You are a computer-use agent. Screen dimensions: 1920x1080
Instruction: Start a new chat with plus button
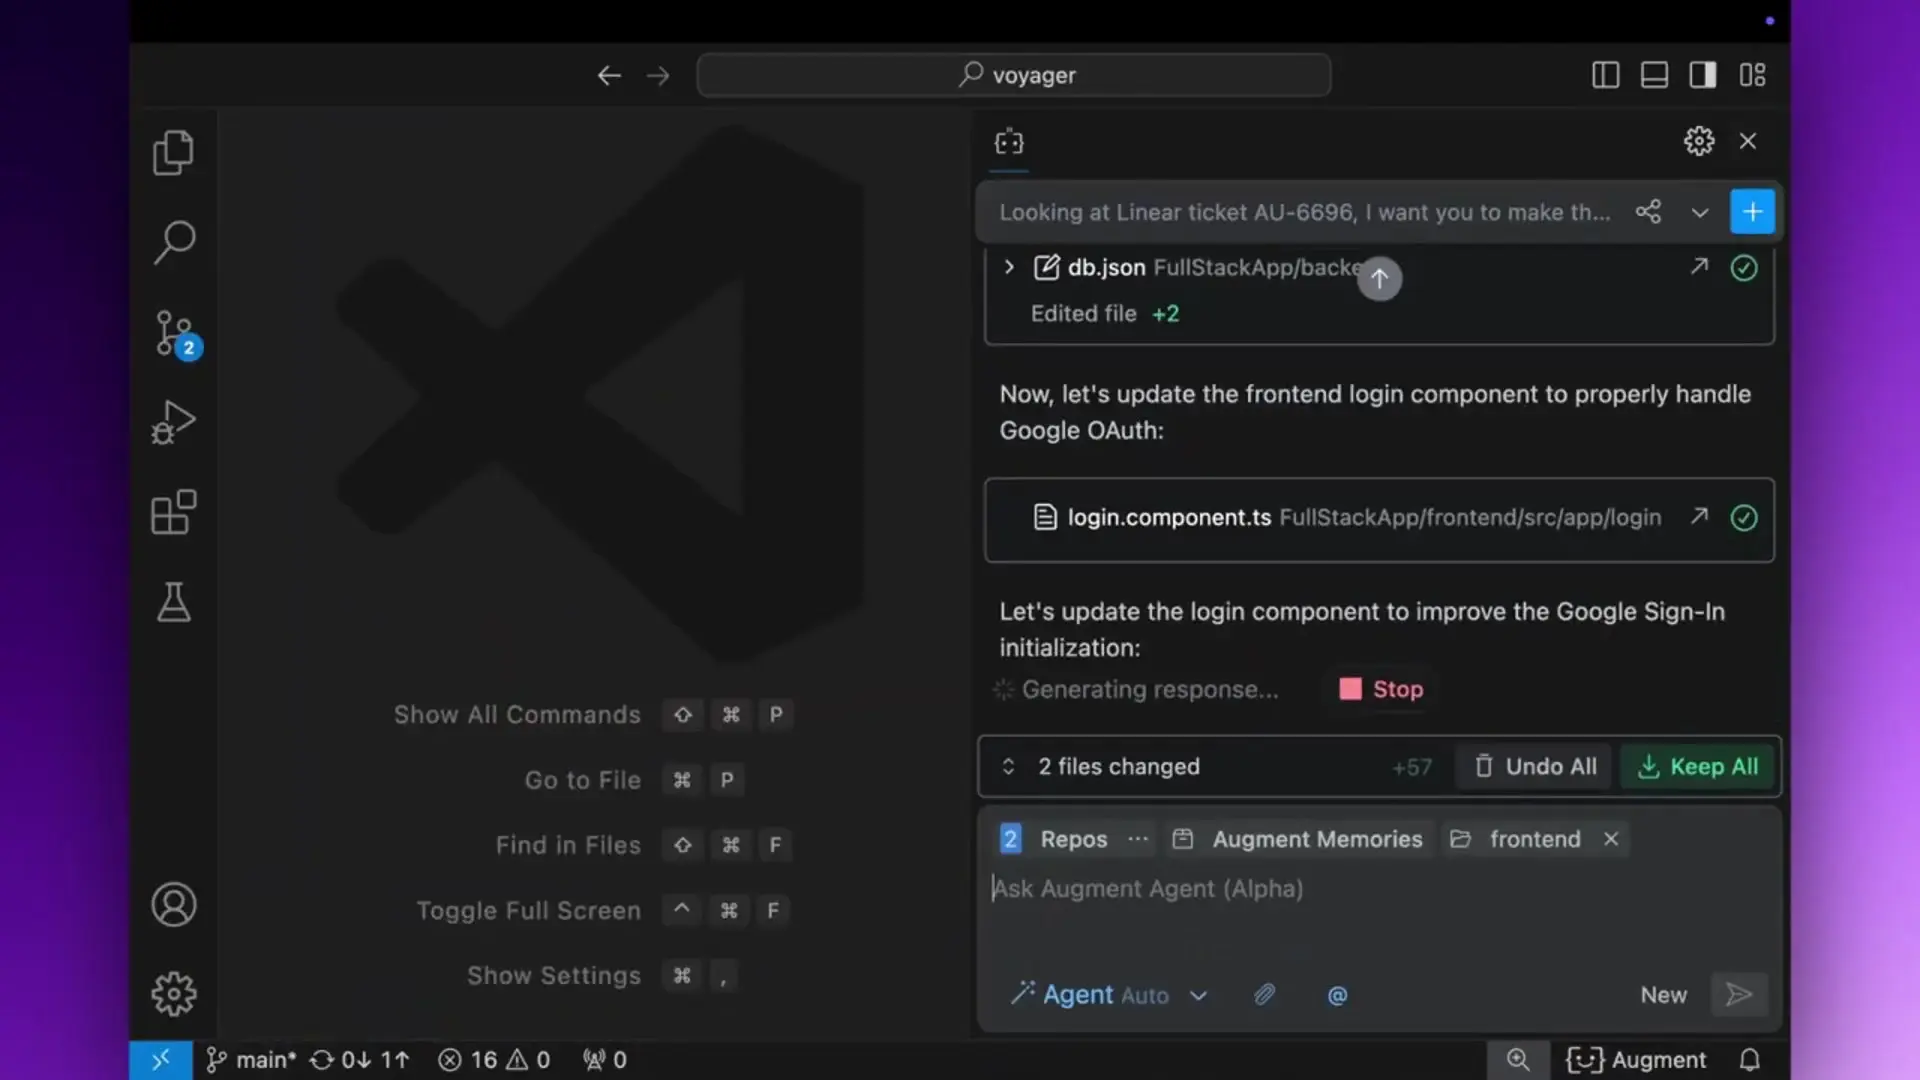[1752, 212]
